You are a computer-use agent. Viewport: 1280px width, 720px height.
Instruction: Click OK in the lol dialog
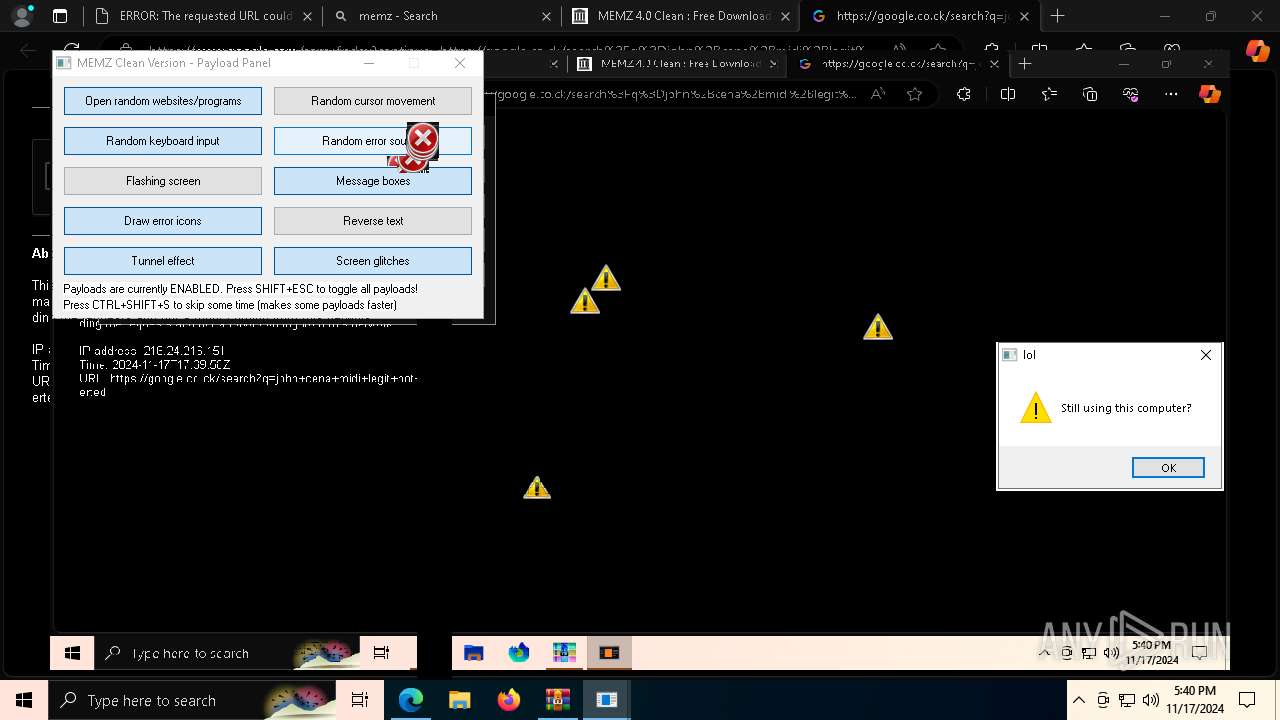[x=1168, y=468]
